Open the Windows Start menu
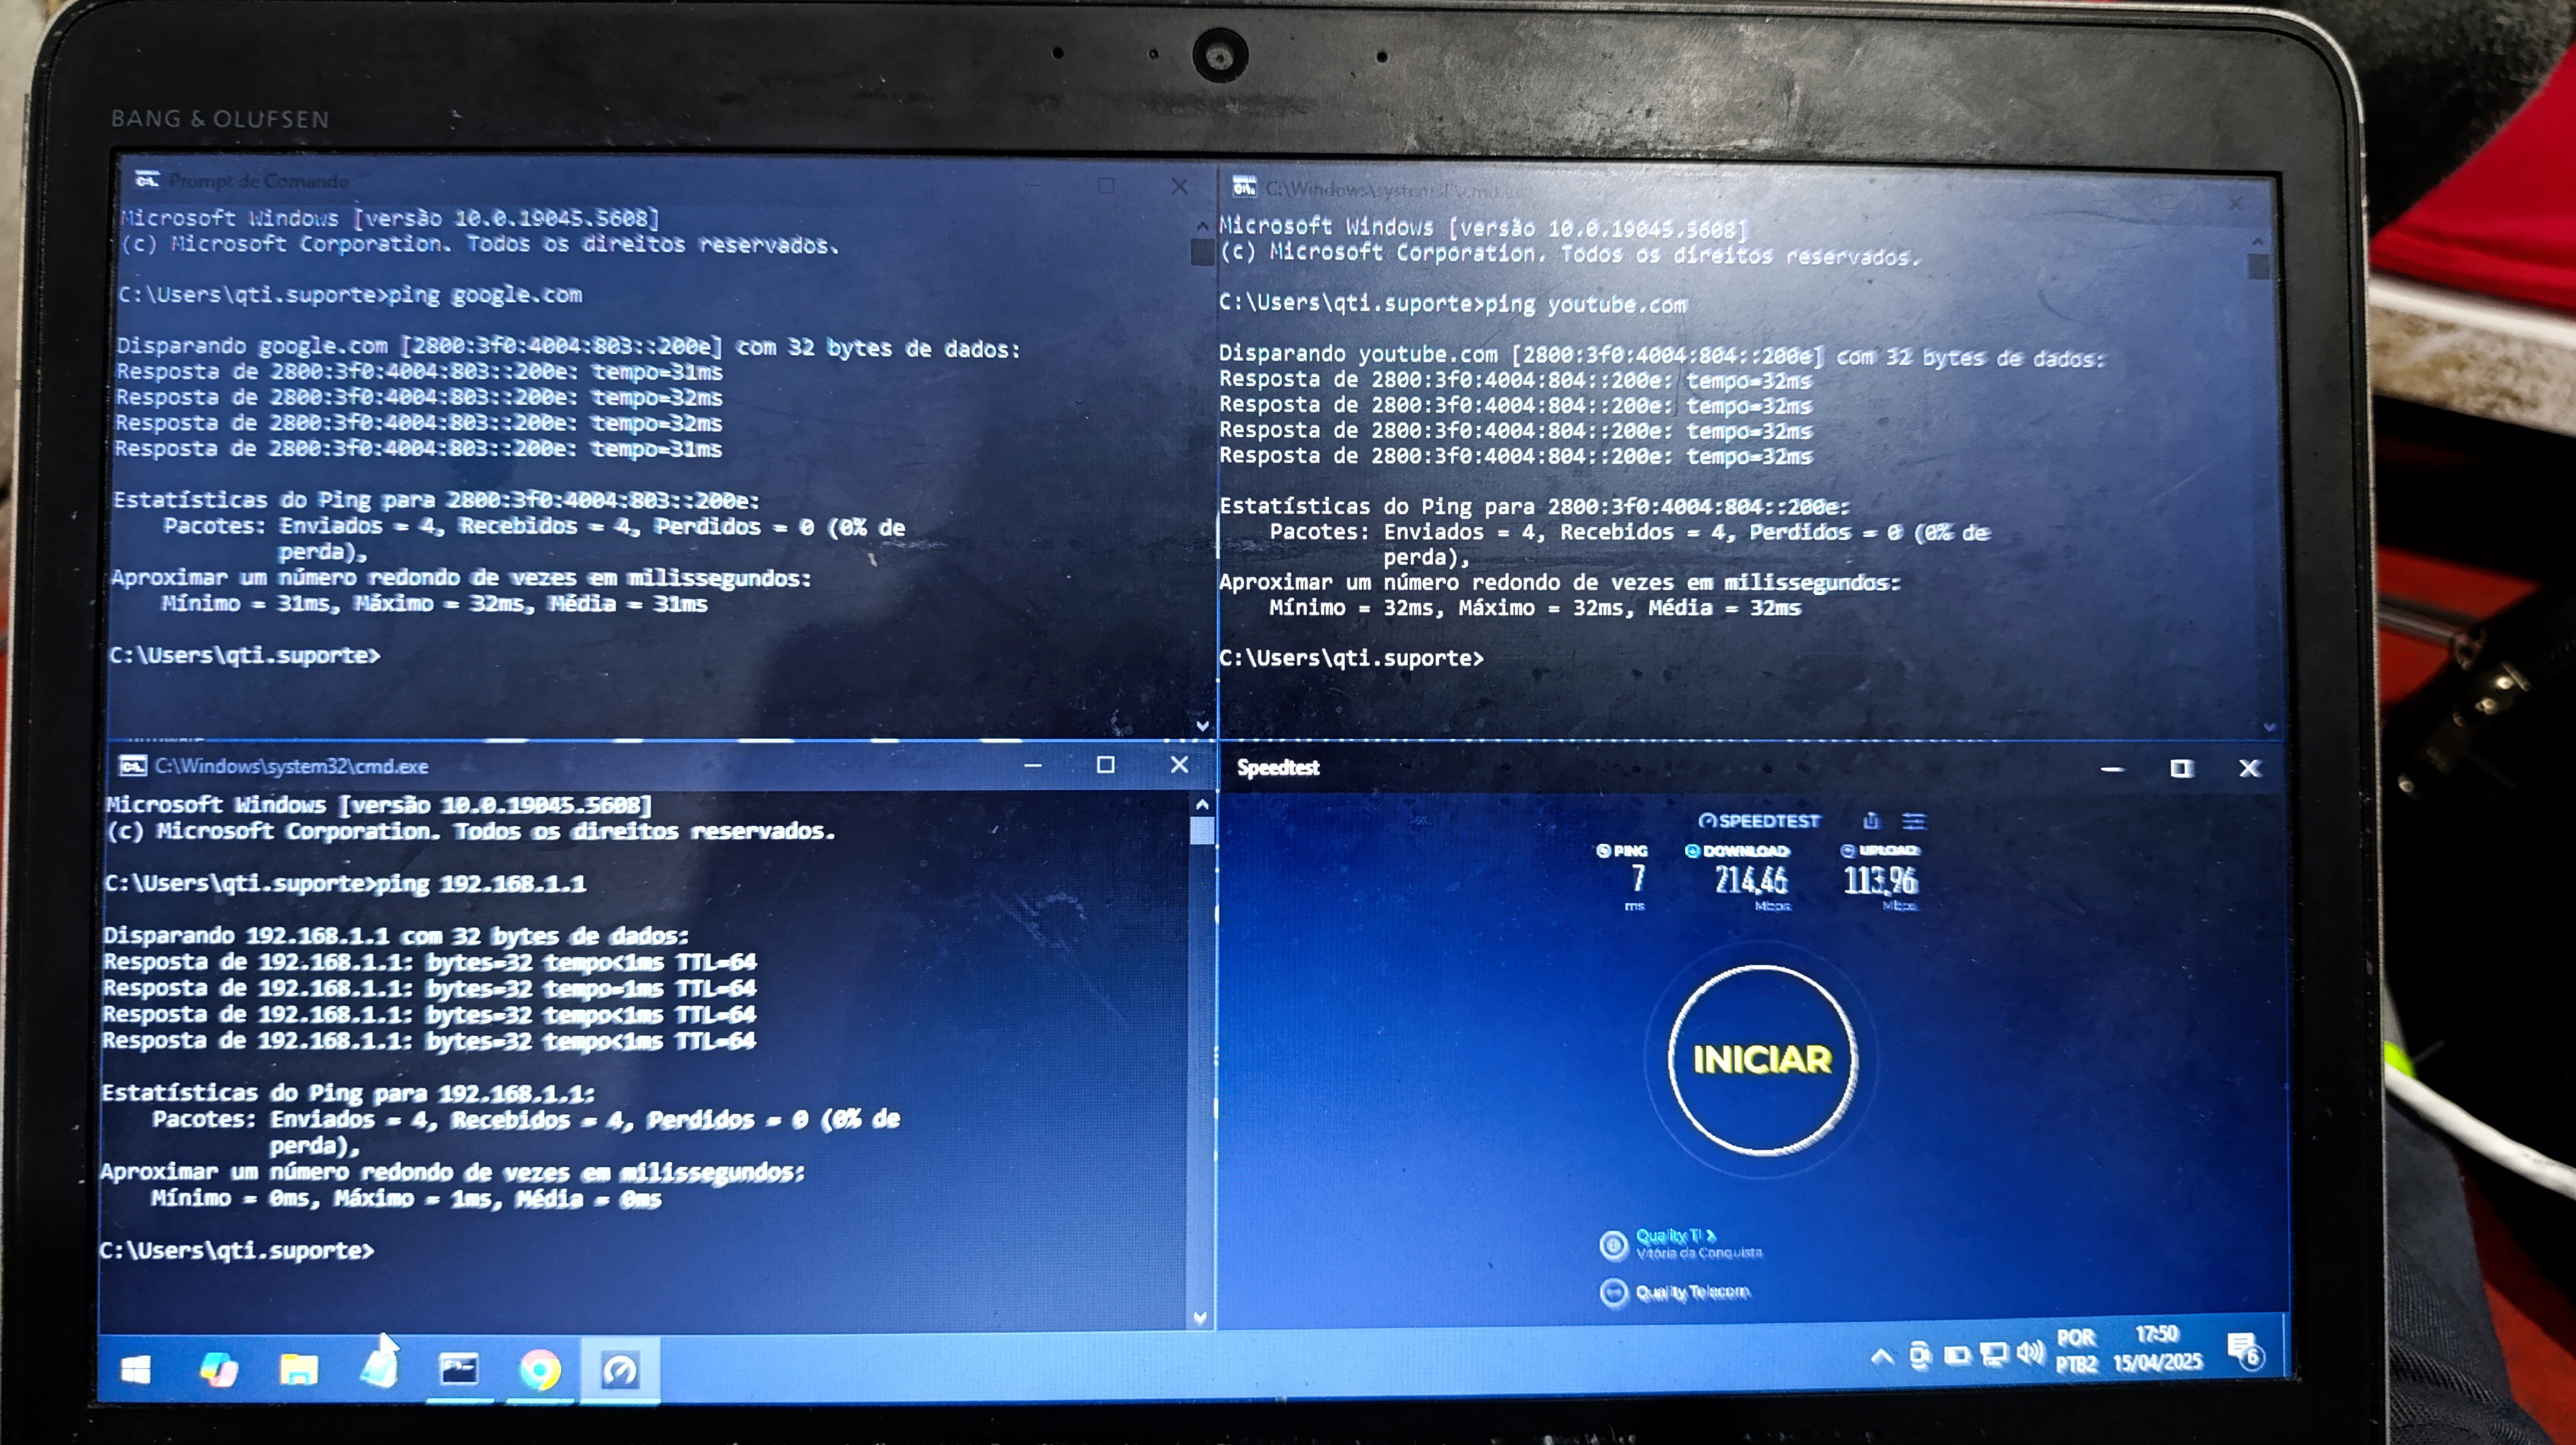The height and width of the screenshot is (1445, 2576). 136,1370
